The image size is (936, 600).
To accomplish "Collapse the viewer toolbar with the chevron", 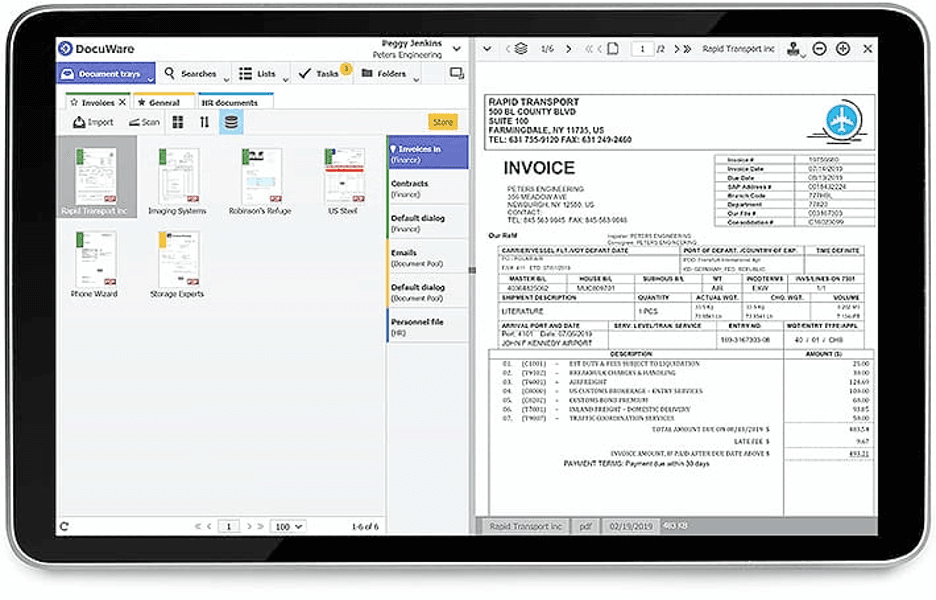I will [x=487, y=46].
